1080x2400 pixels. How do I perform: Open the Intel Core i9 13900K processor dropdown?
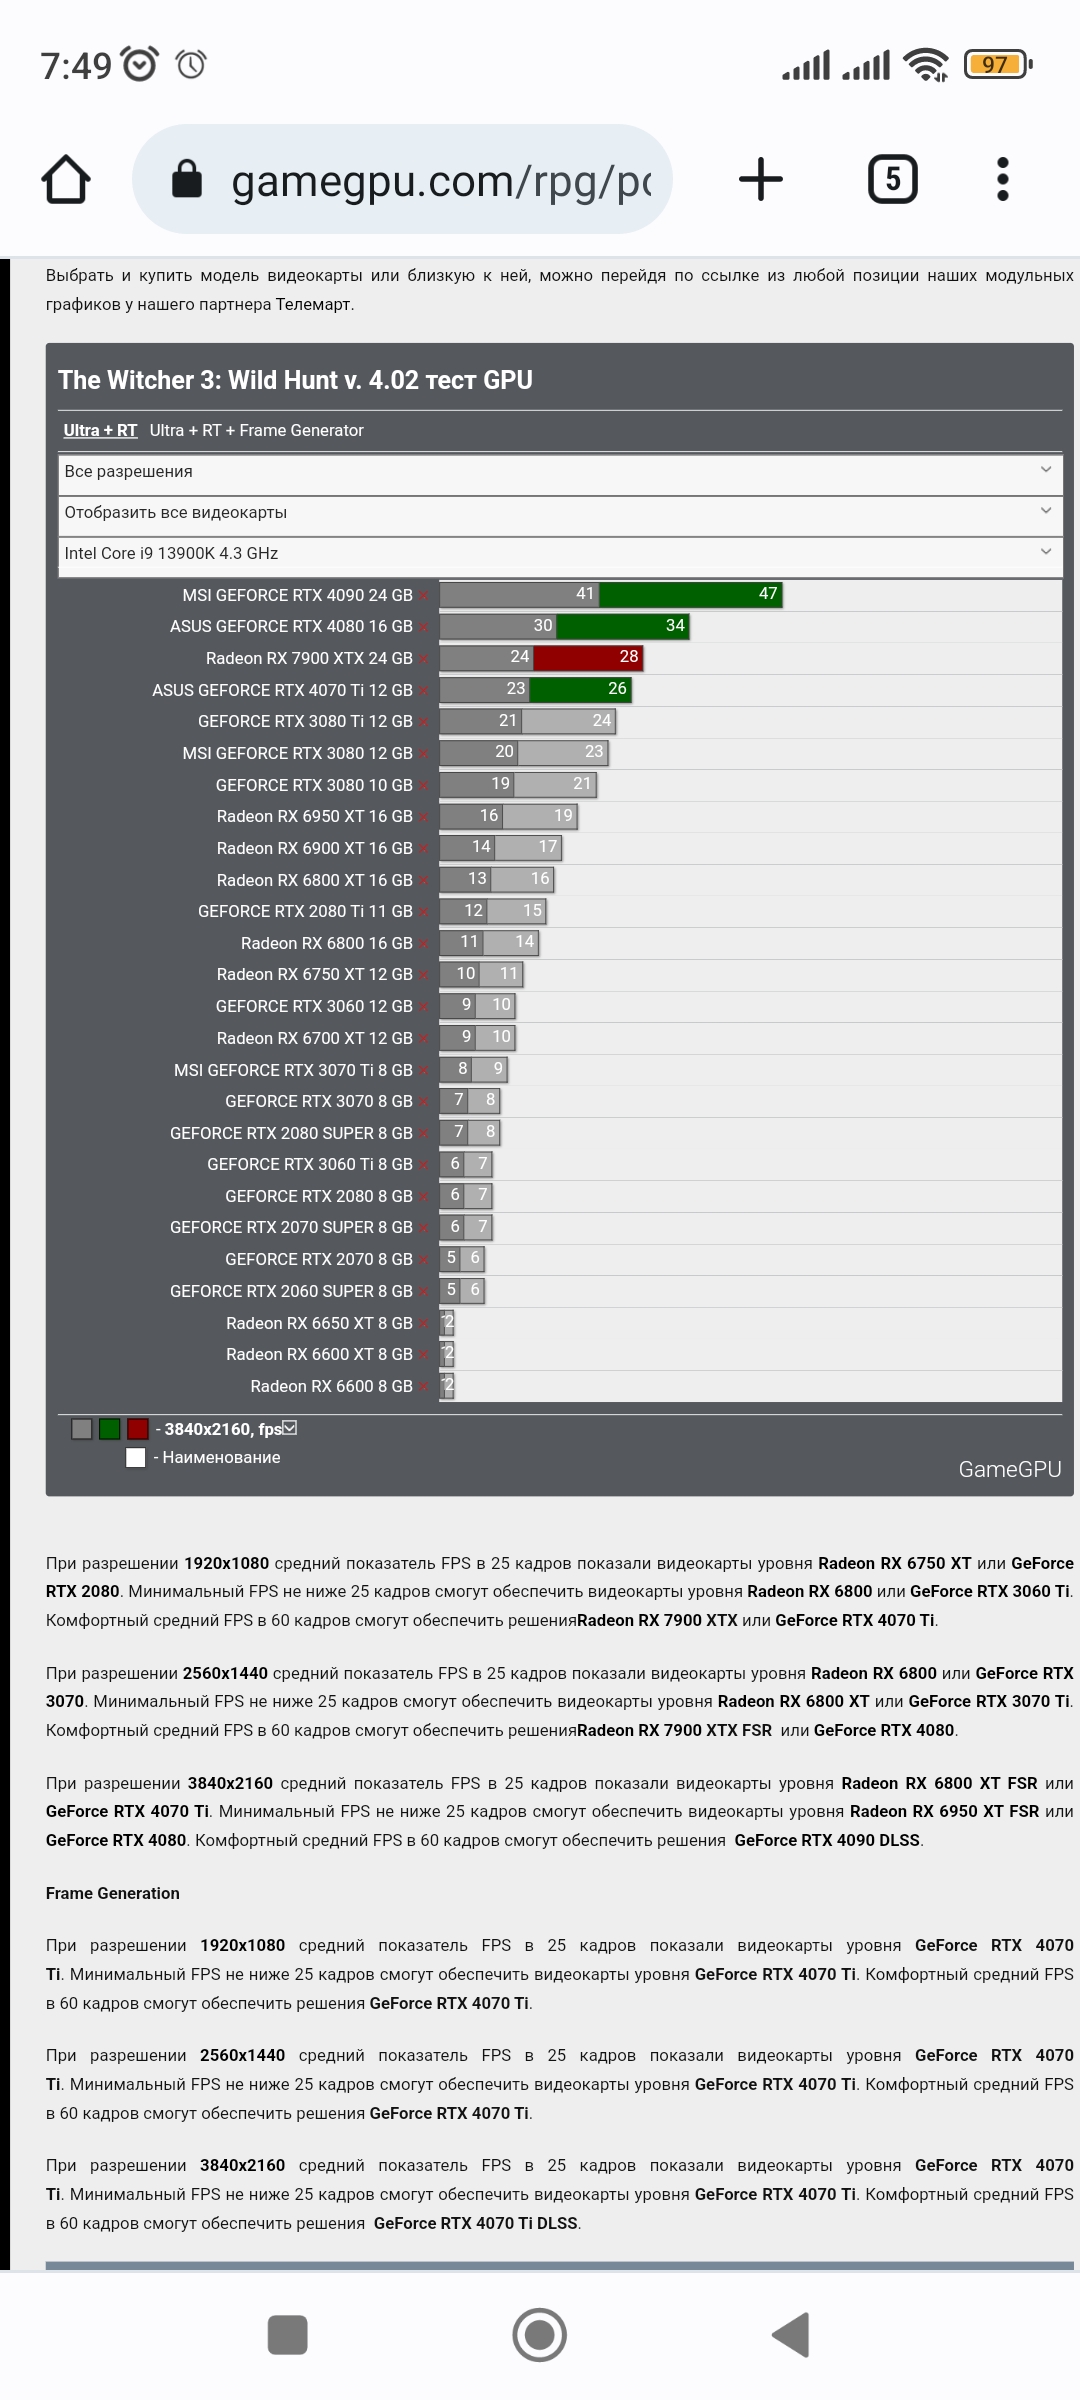point(559,553)
